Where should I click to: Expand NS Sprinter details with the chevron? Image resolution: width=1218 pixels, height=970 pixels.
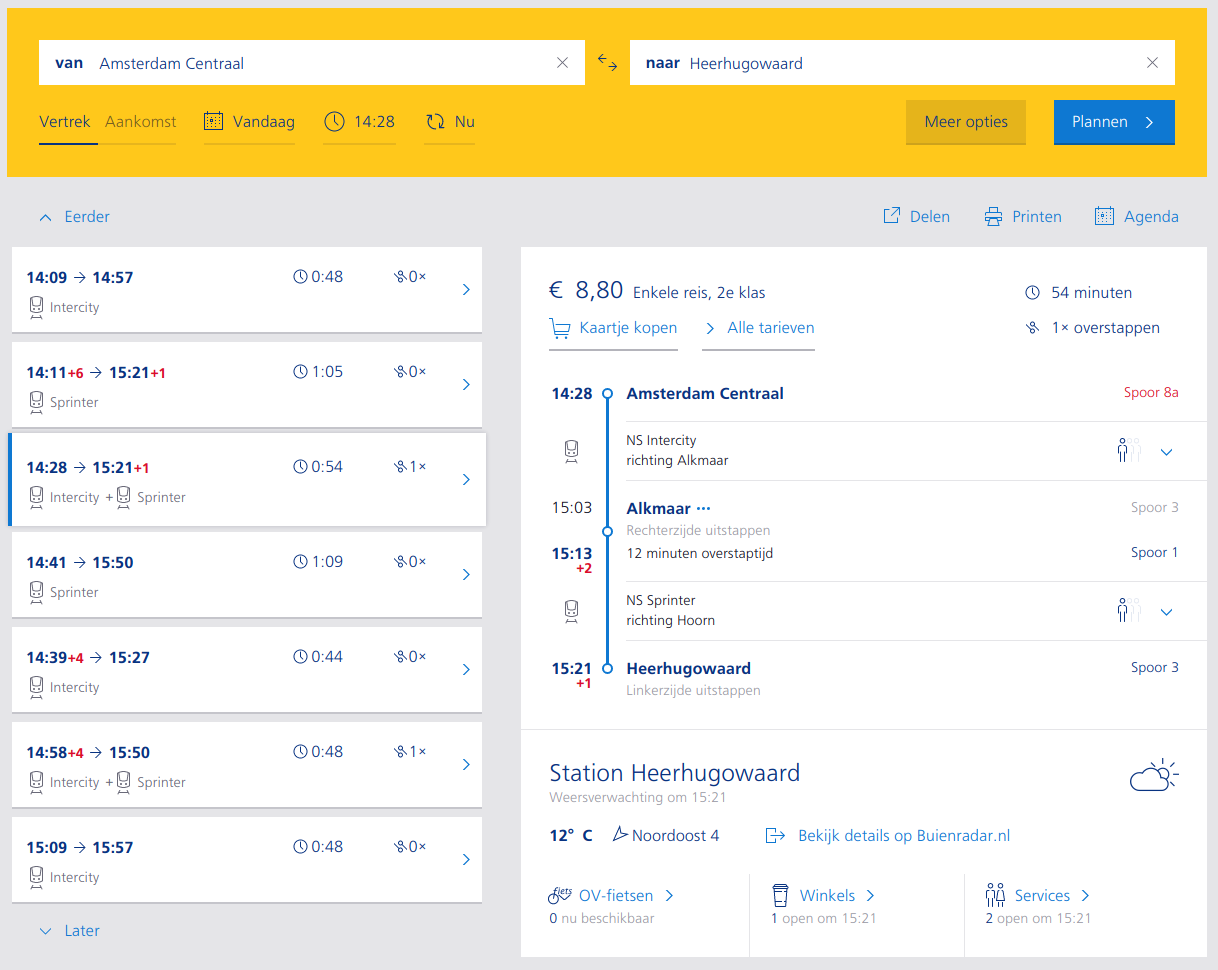pyautogui.click(x=1167, y=611)
